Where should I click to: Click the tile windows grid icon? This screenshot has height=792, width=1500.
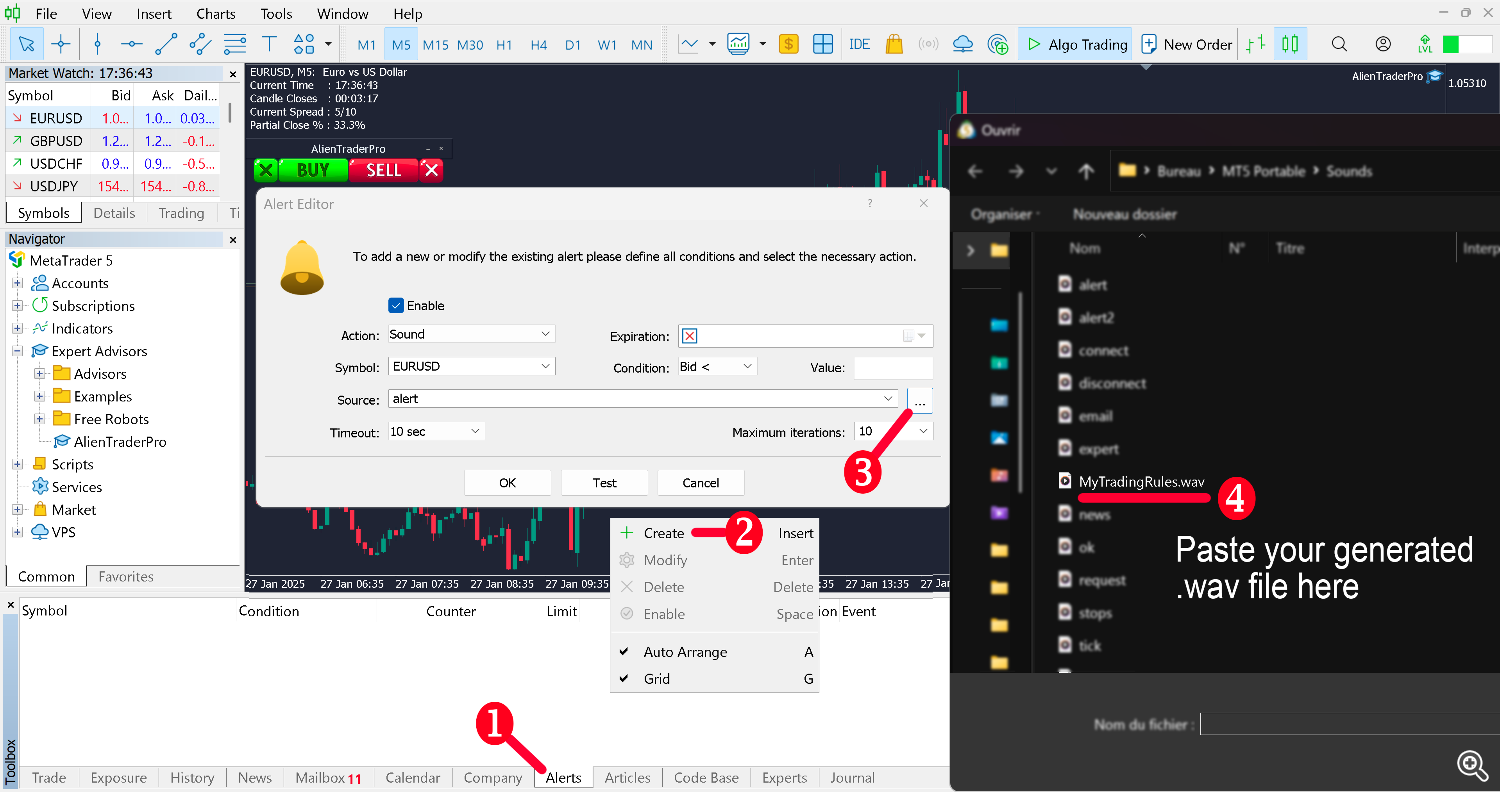point(823,44)
